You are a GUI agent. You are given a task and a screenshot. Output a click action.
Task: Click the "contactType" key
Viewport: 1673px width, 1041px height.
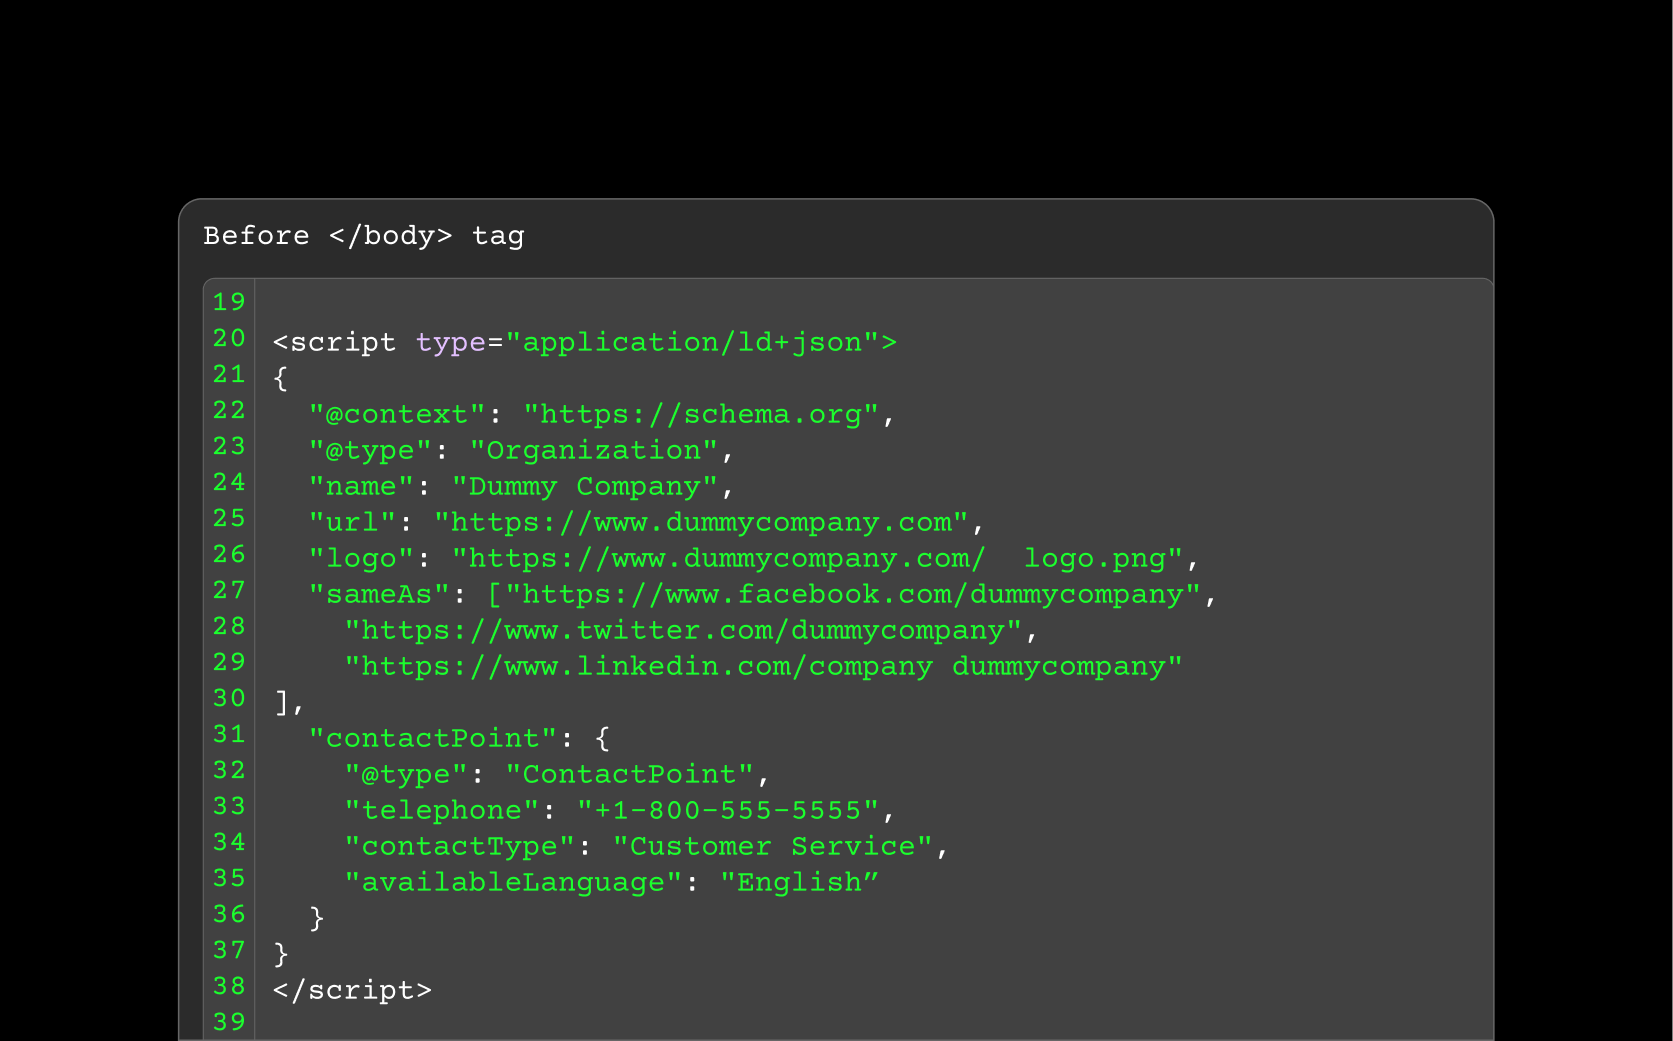tap(460, 847)
